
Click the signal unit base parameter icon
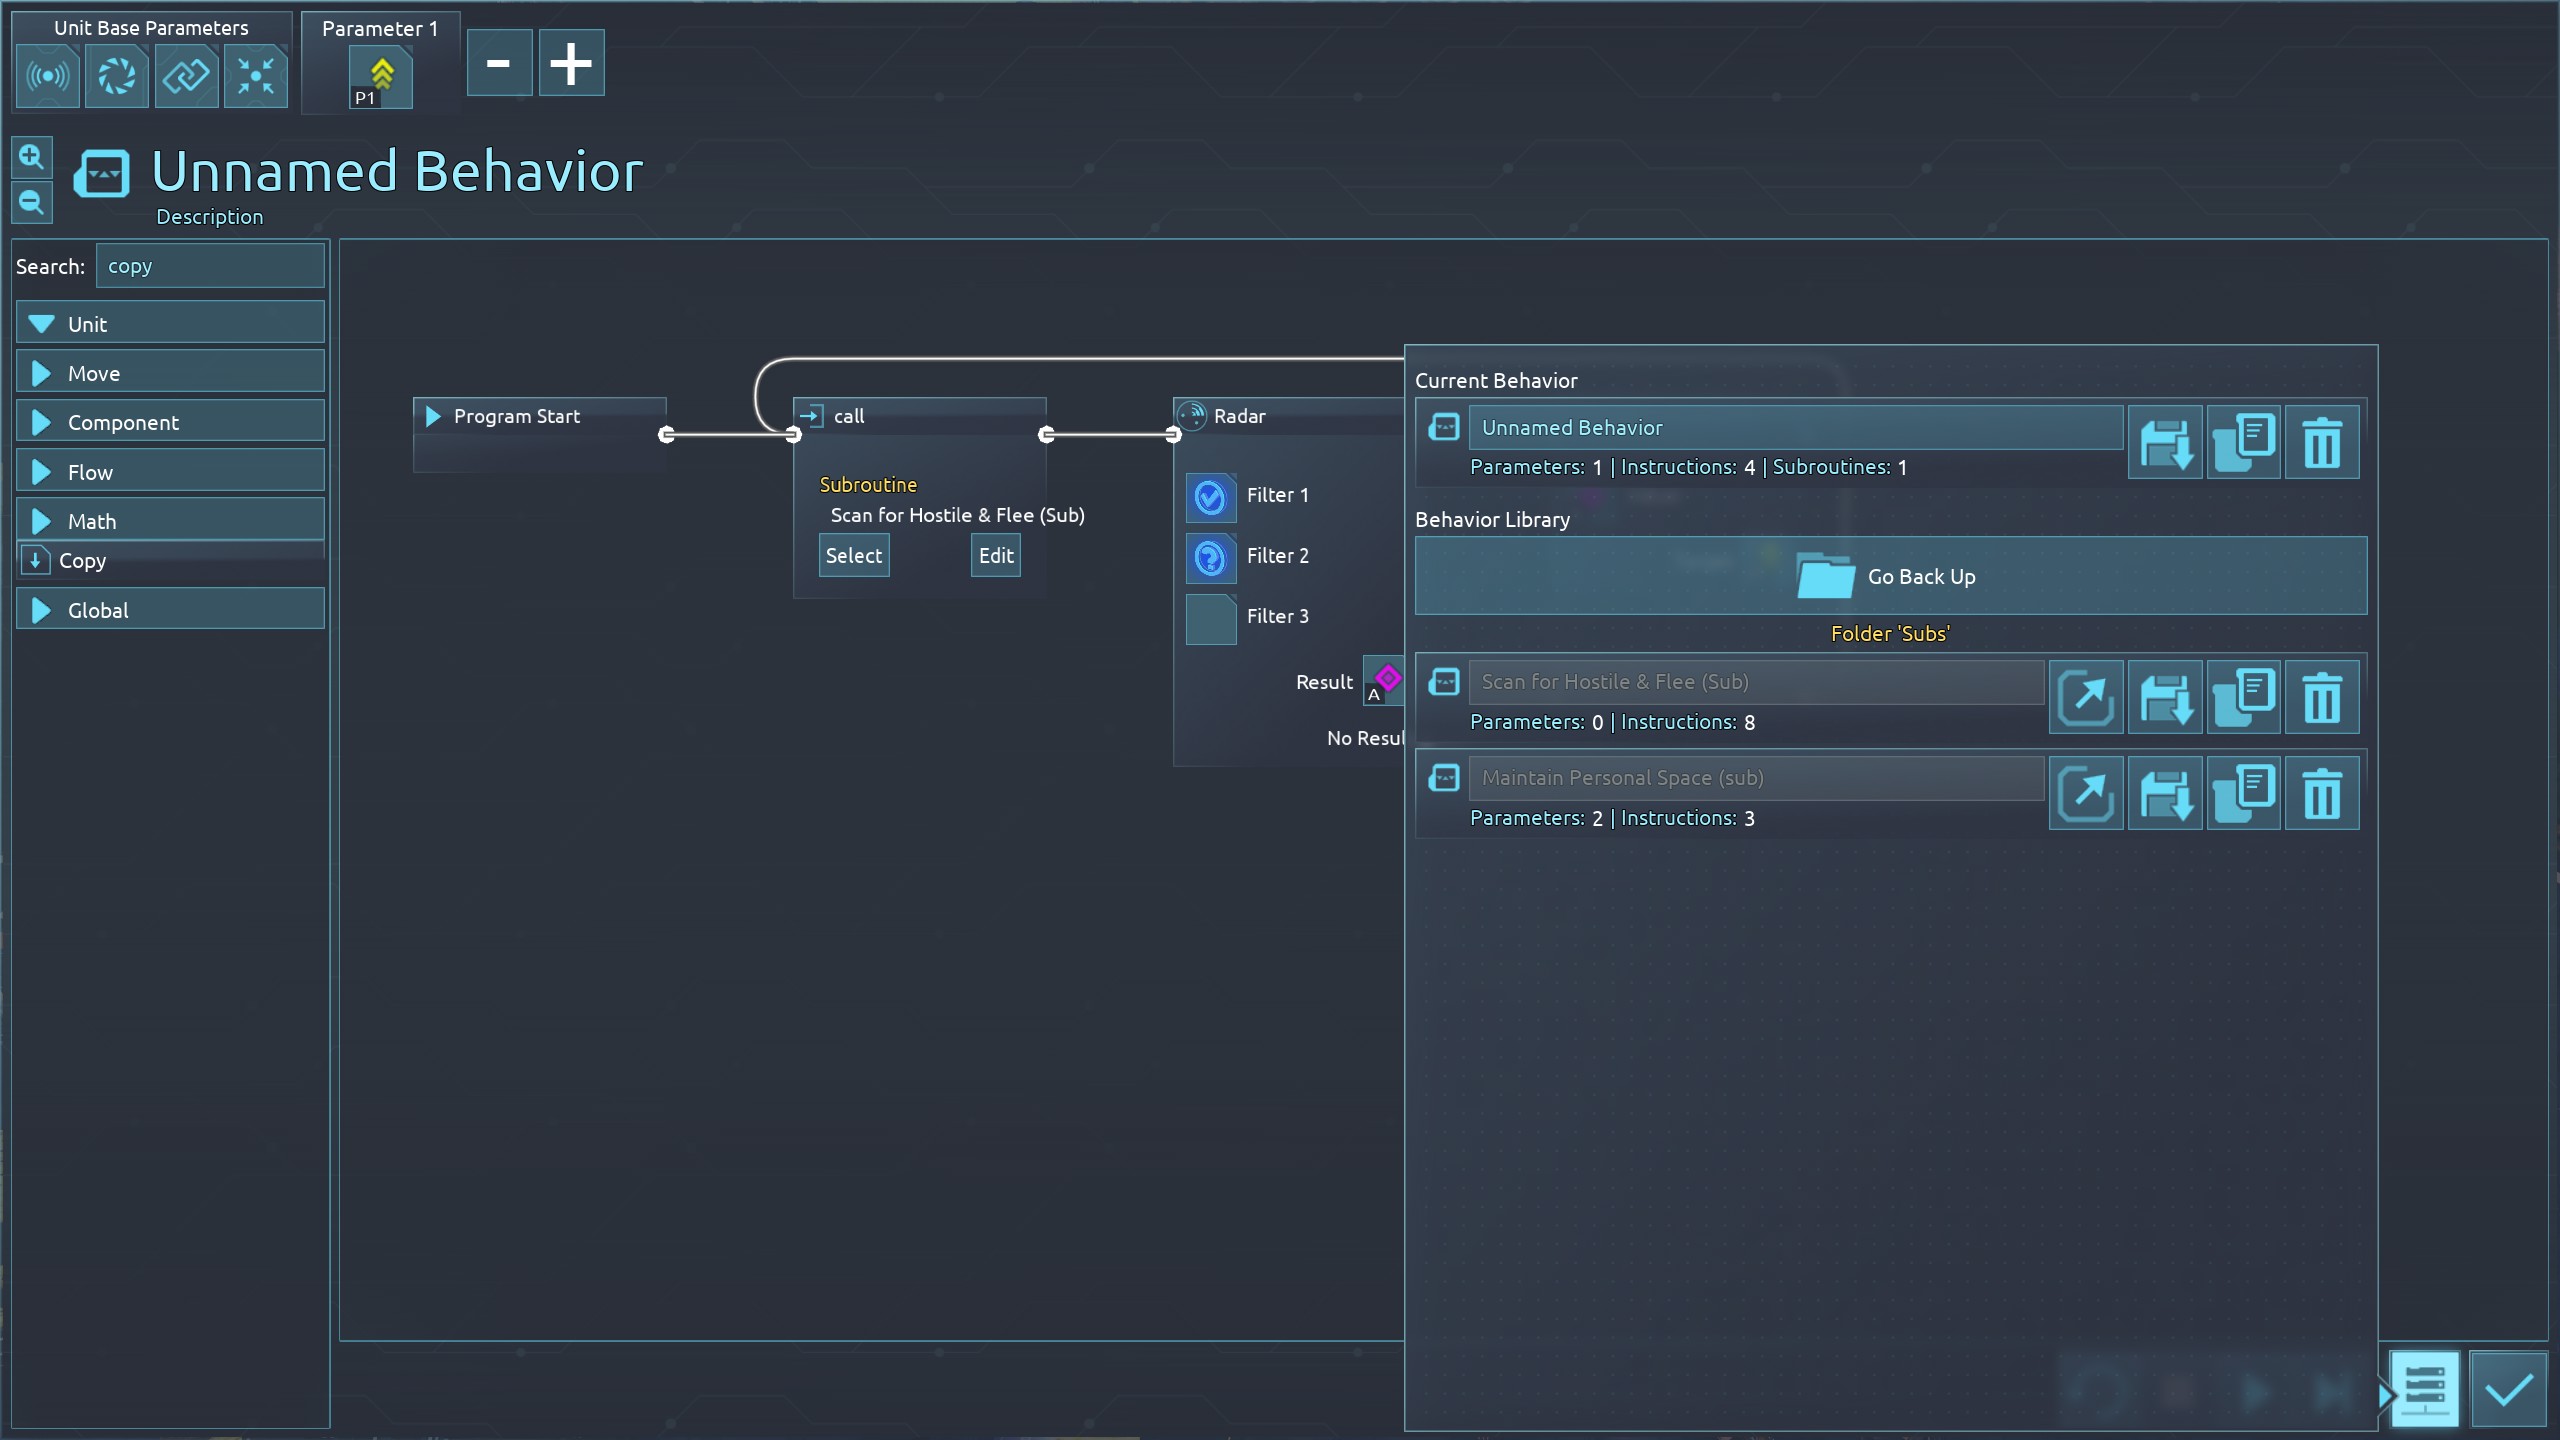pos(47,76)
